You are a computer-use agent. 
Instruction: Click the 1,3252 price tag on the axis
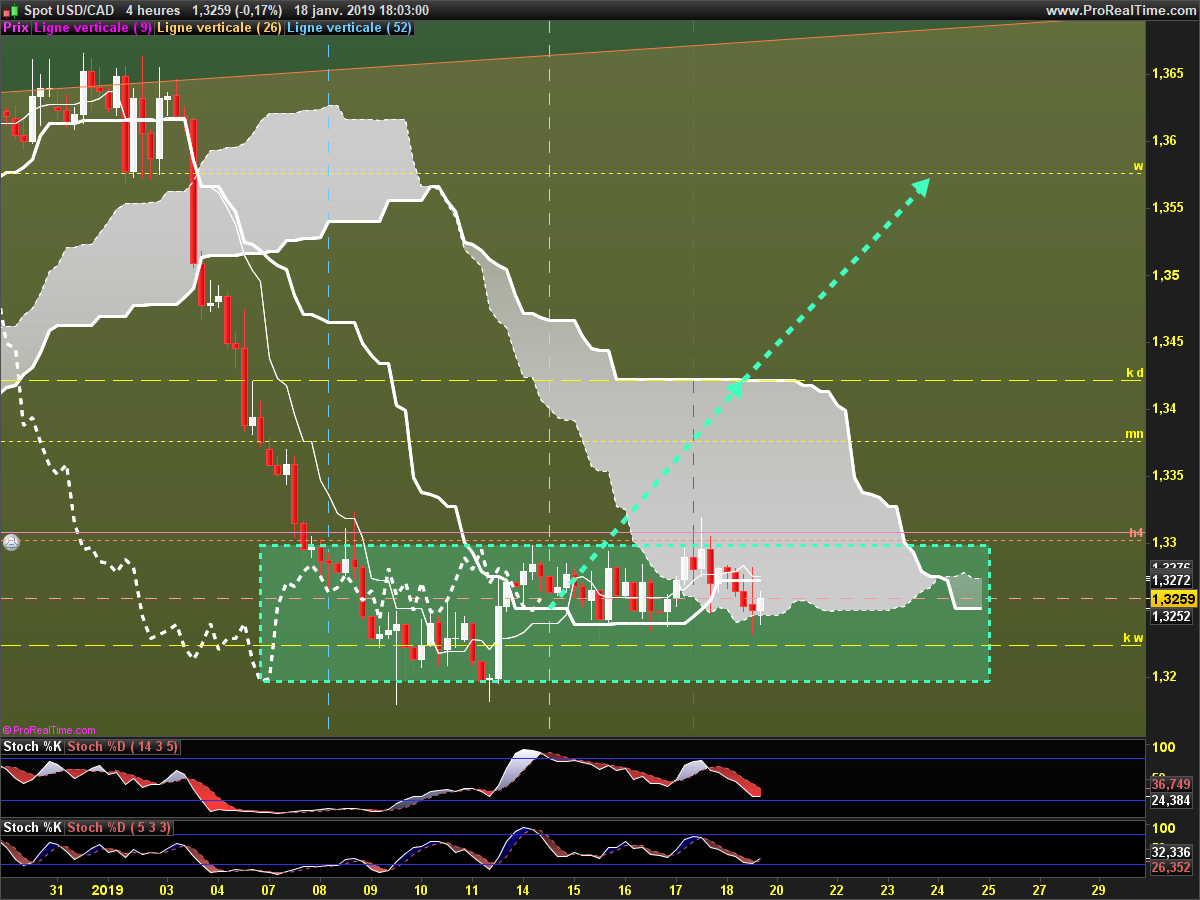click(x=1170, y=617)
